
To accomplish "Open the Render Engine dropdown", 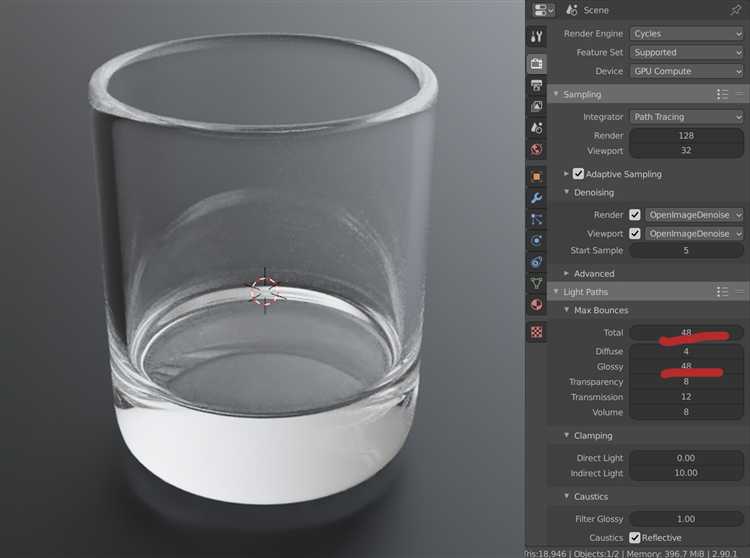I will (x=686, y=33).
